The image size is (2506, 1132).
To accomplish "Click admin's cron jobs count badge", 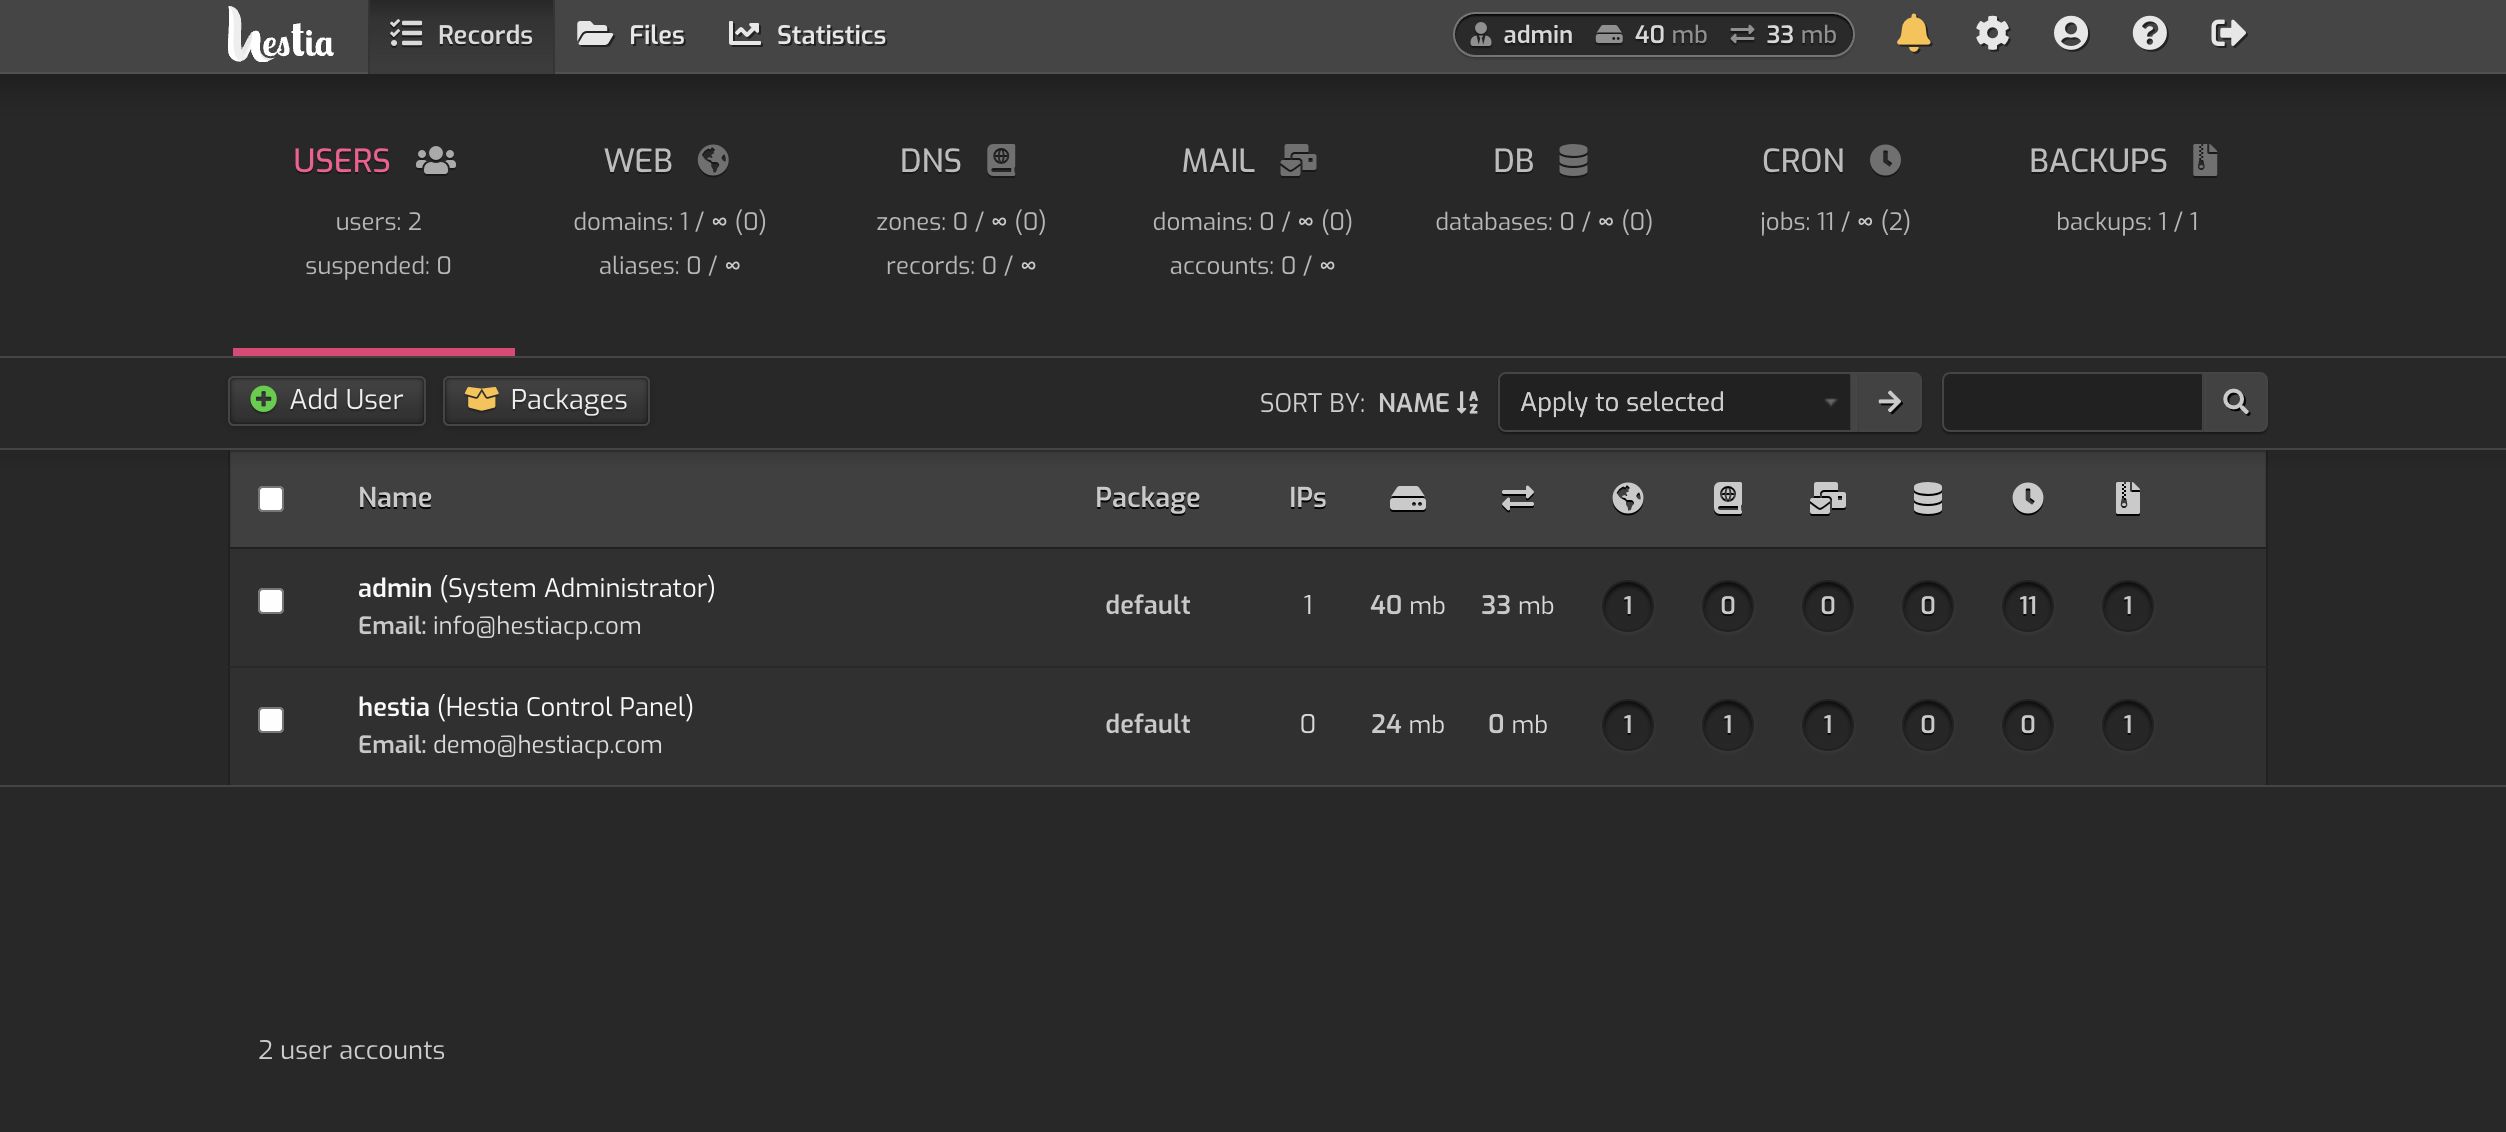I will click(2027, 606).
